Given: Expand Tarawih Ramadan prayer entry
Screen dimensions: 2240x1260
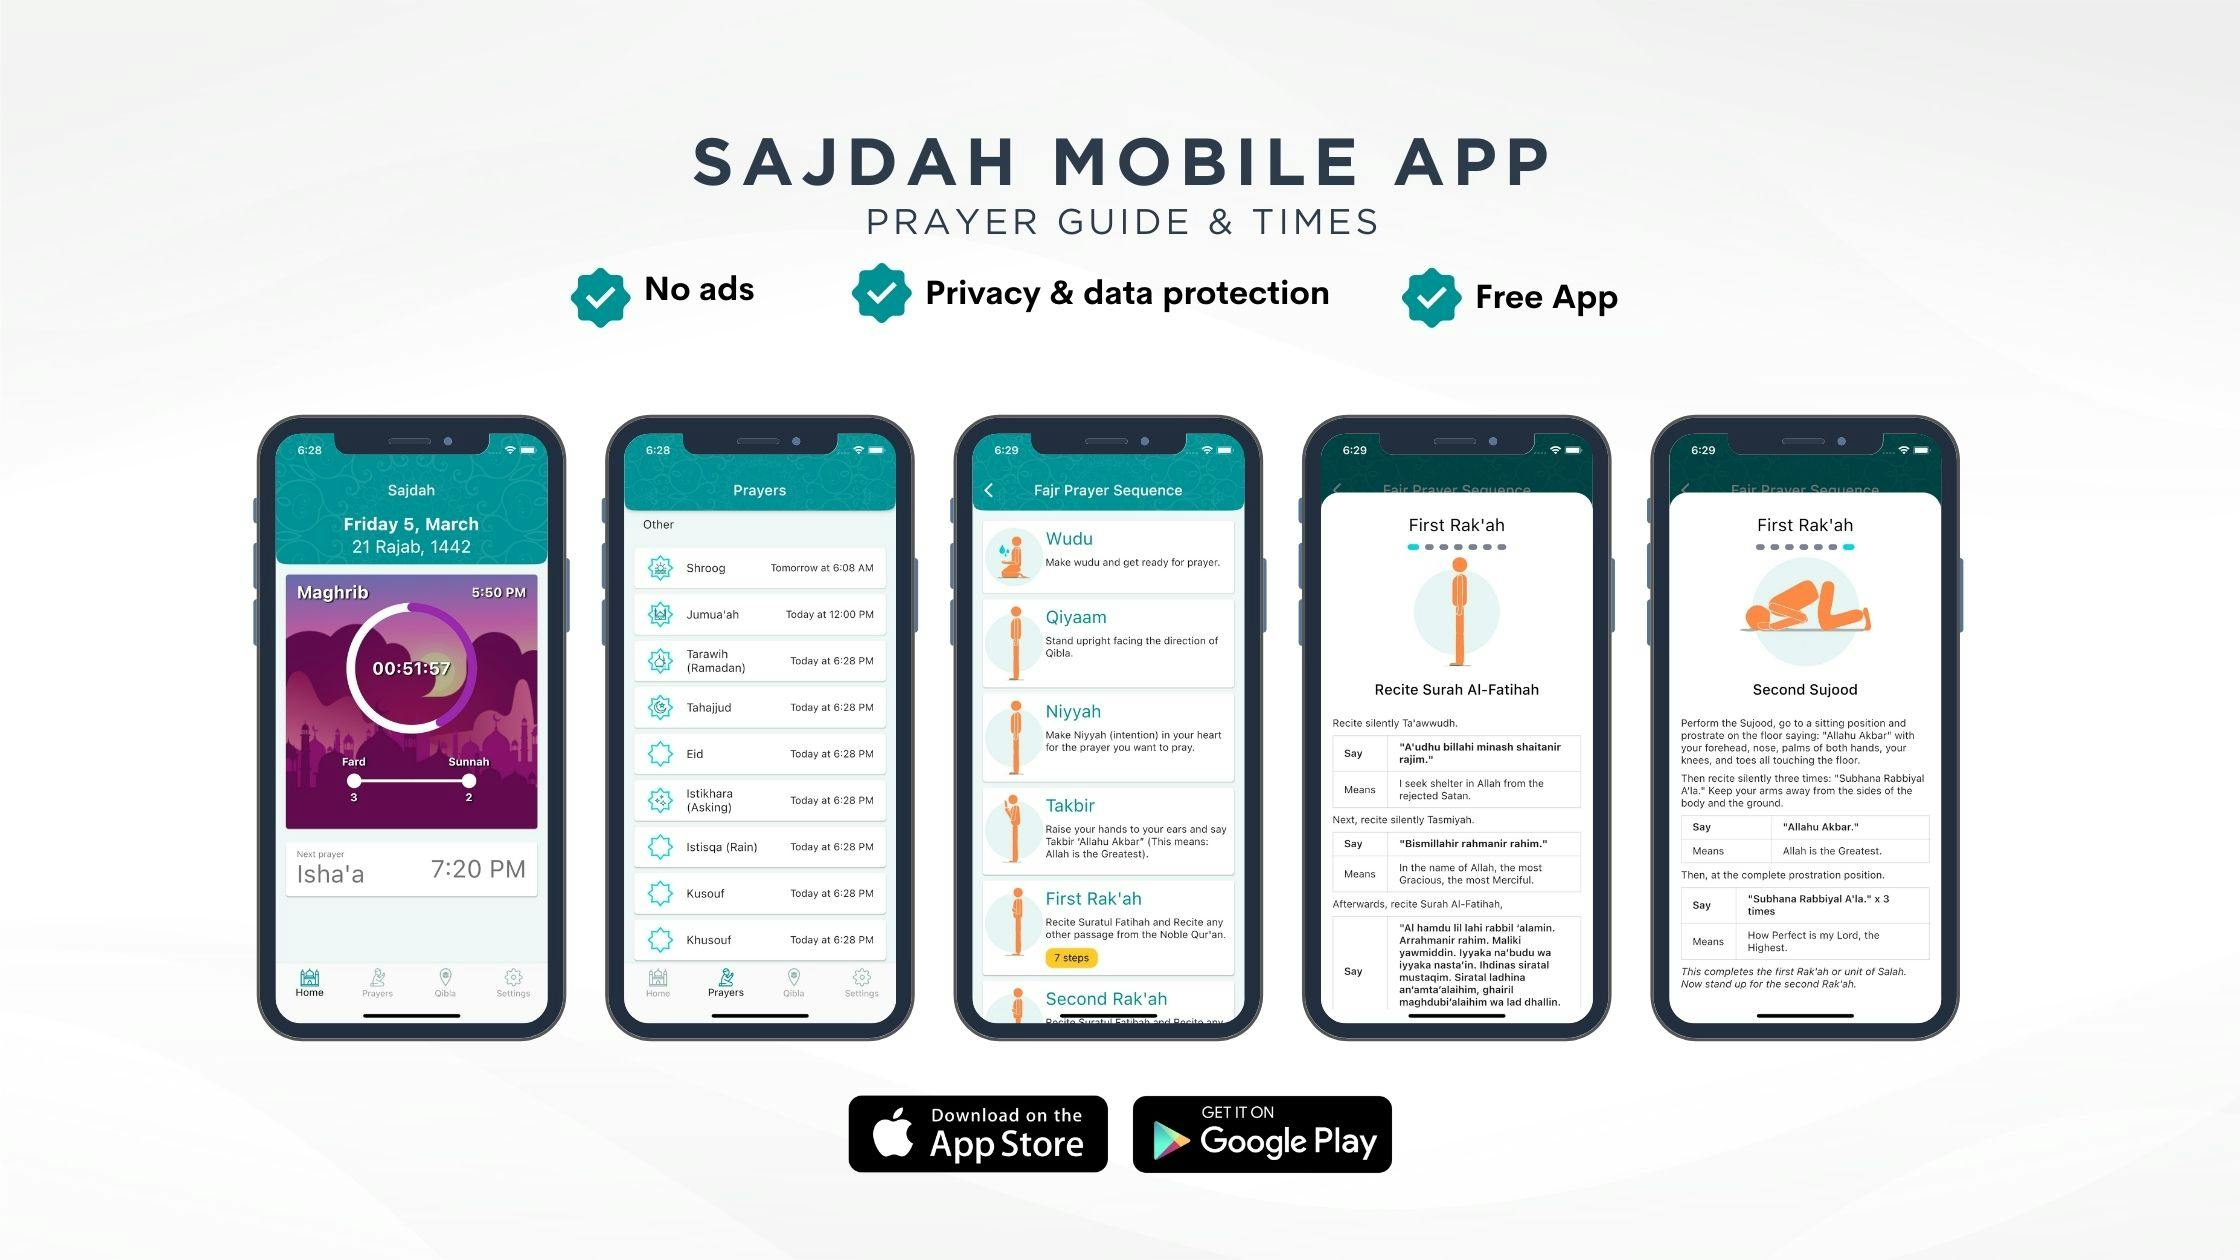Looking at the screenshot, I should point(775,660).
